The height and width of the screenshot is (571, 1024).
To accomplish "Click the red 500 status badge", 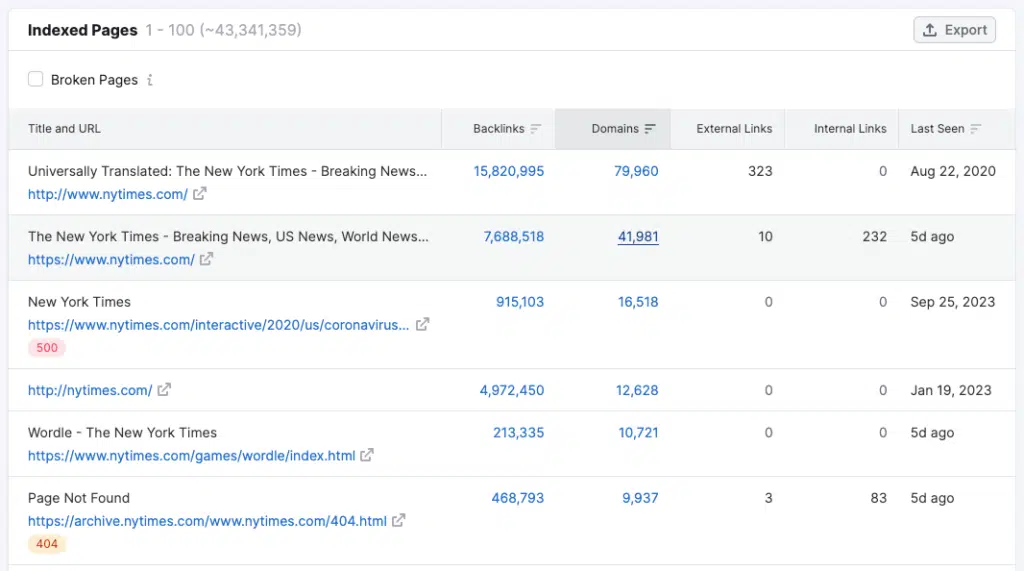I will point(46,348).
